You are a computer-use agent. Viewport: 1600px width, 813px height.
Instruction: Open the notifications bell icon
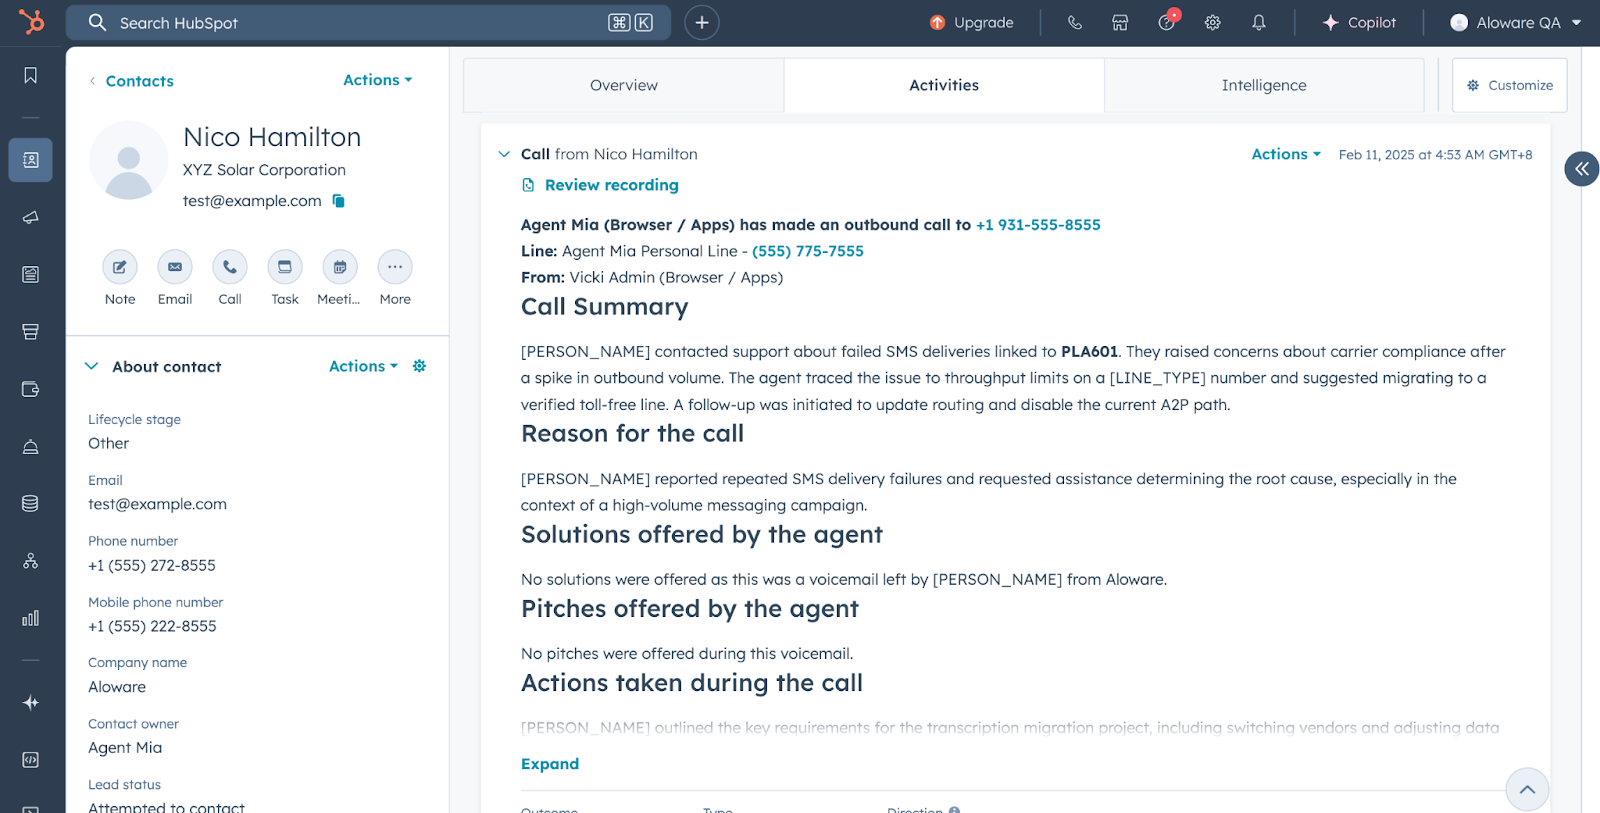click(1259, 22)
